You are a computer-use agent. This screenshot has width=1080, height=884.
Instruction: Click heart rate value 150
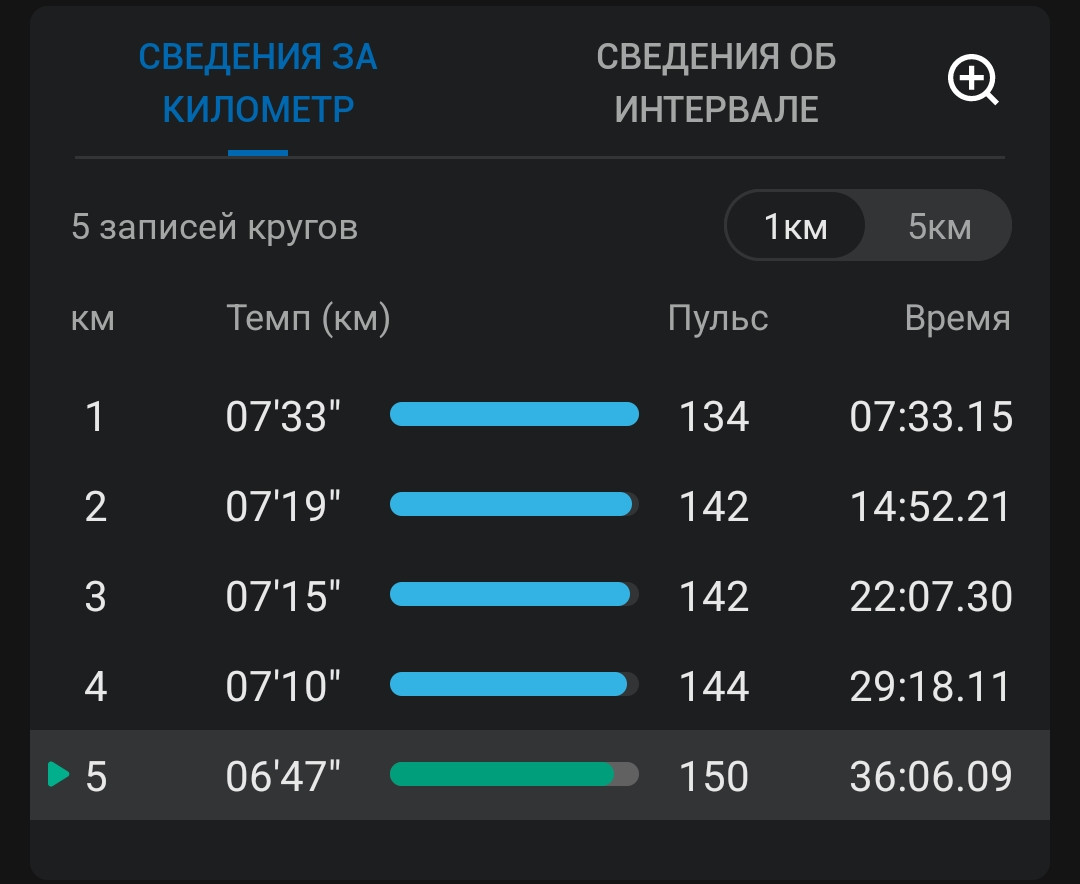(714, 776)
